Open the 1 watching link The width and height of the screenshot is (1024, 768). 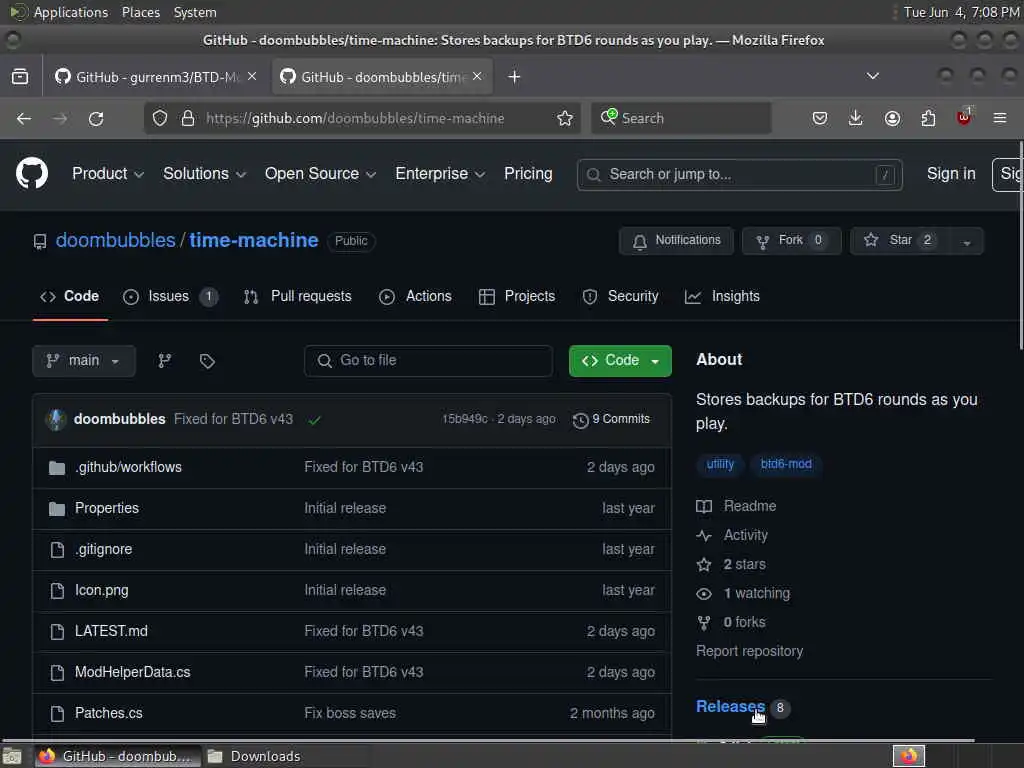click(x=743, y=594)
